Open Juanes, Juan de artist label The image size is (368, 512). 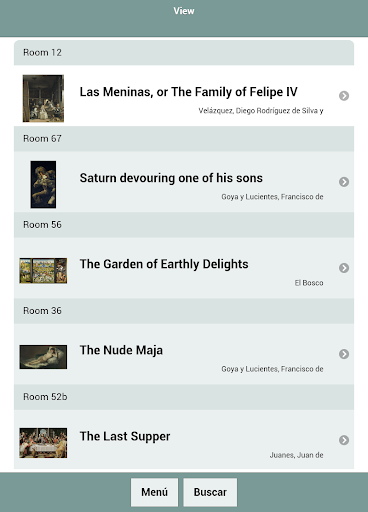coord(296,455)
